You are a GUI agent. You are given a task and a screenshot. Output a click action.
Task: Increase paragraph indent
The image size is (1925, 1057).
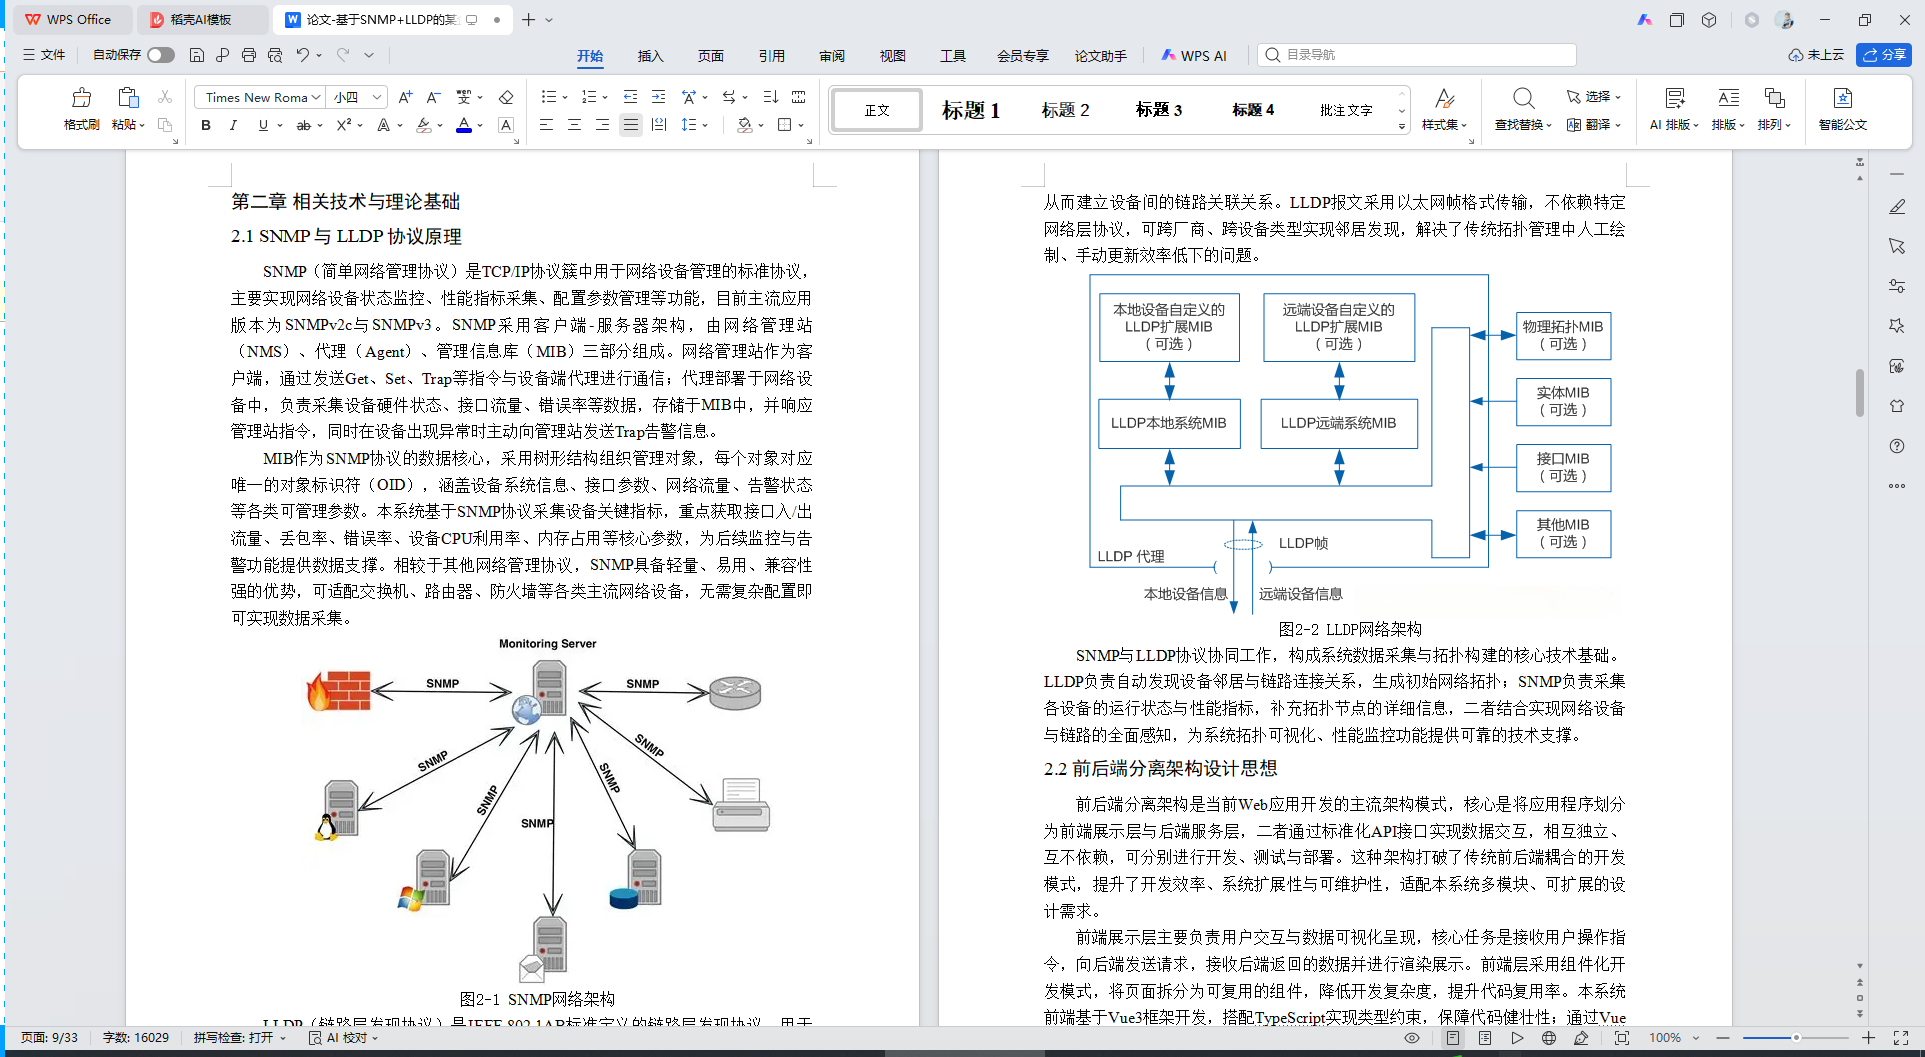(658, 97)
